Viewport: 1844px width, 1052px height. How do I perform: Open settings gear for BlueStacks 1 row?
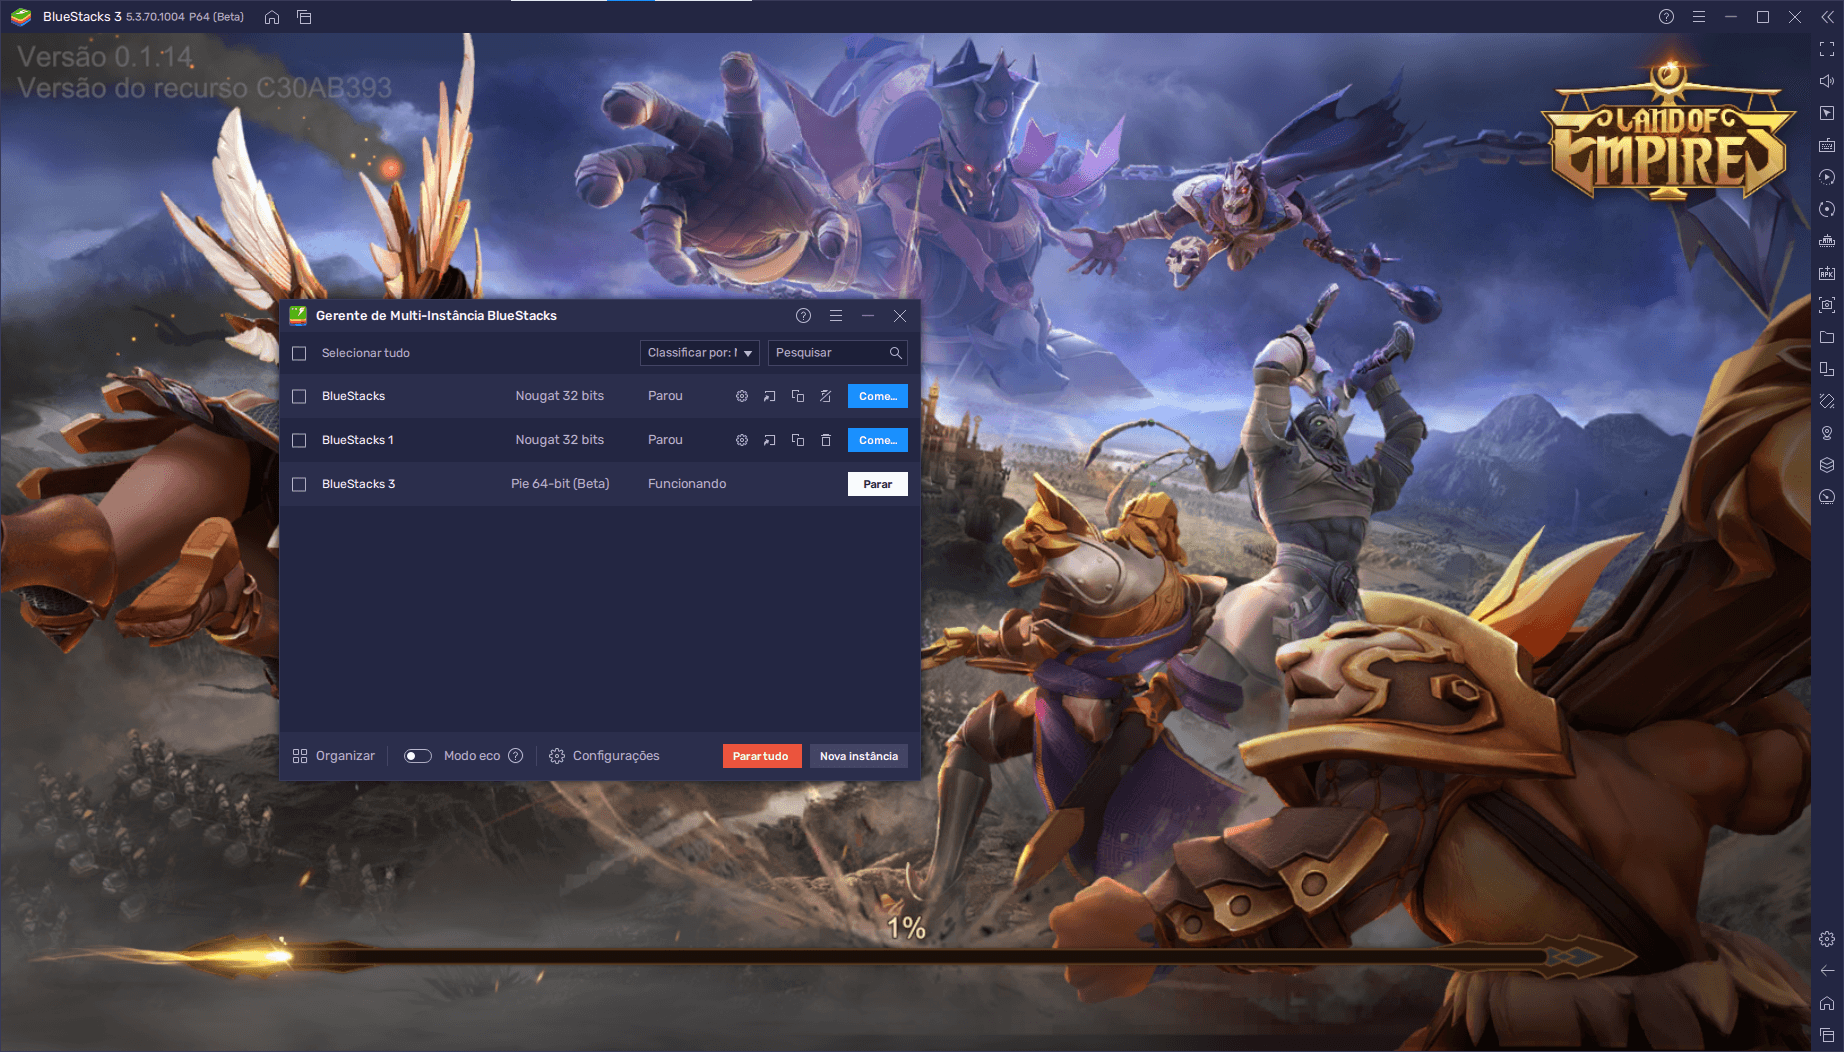pyautogui.click(x=742, y=440)
